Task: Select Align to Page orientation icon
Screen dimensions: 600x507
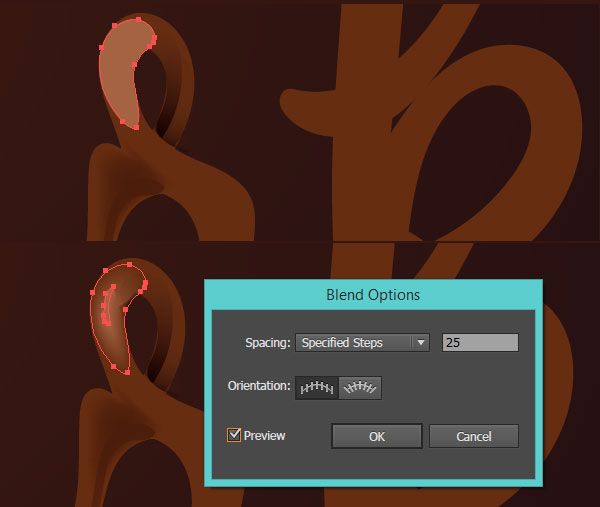Action: (317, 388)
